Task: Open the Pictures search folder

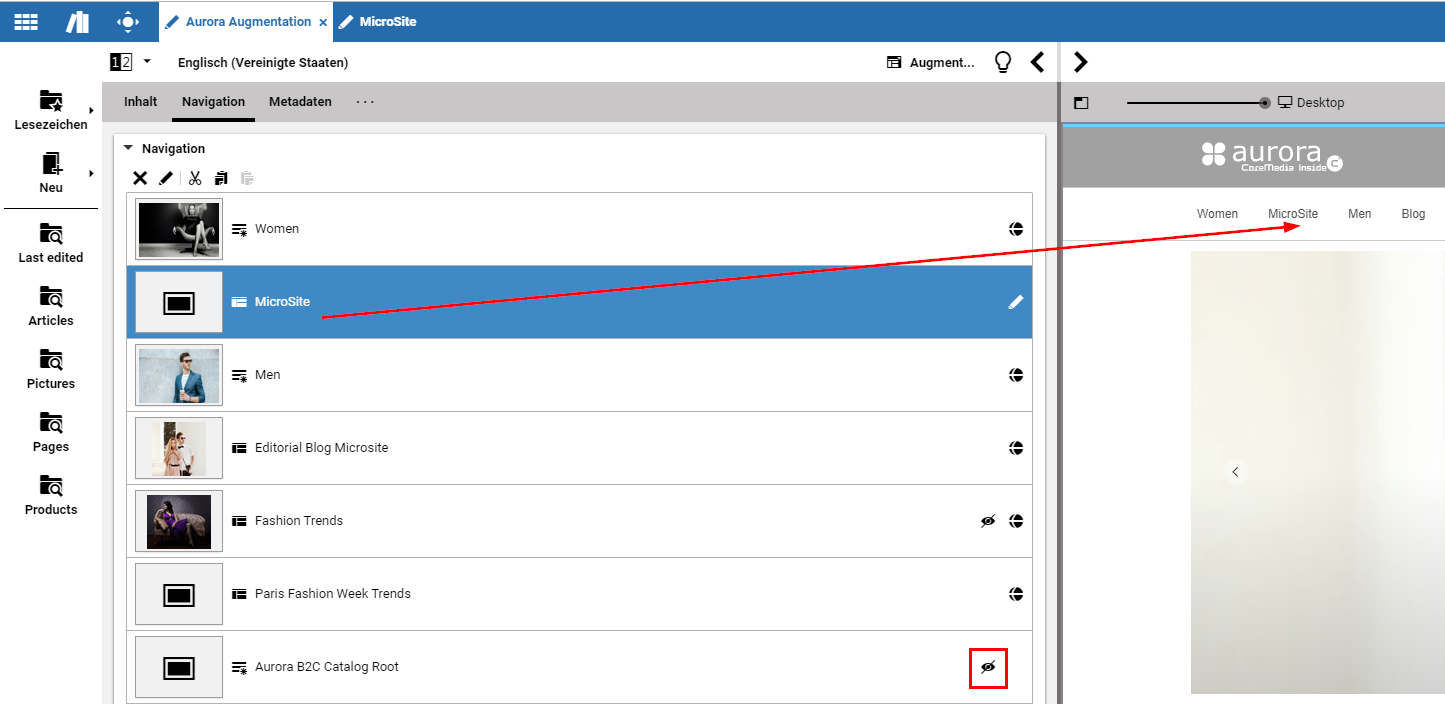Action: (x=51, y=368)
